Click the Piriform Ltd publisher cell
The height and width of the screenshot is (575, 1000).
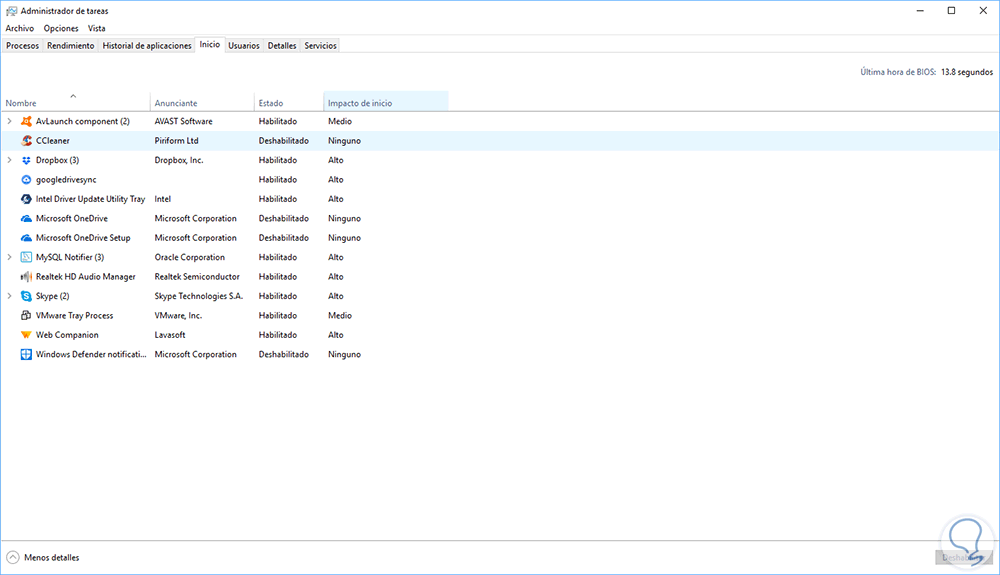coord(177,141)
